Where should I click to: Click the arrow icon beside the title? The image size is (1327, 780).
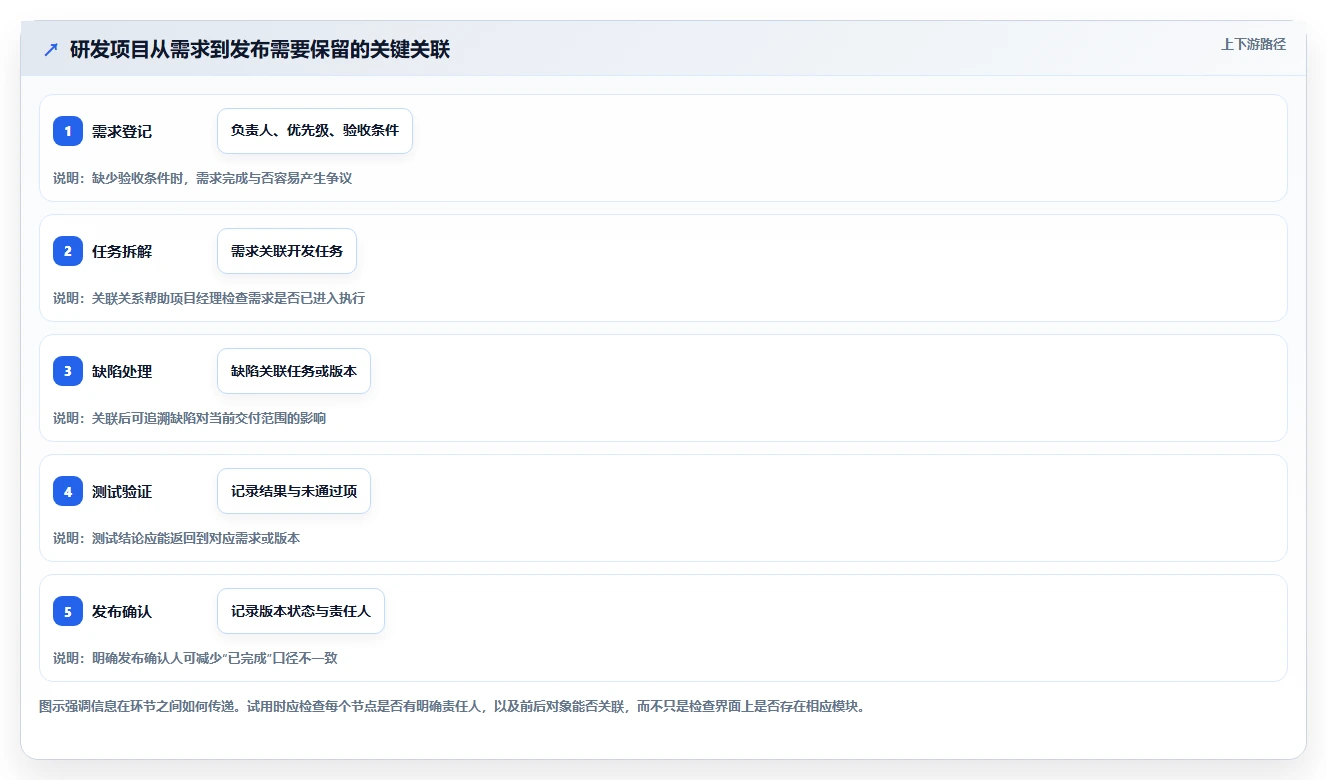tap(51, 50)
